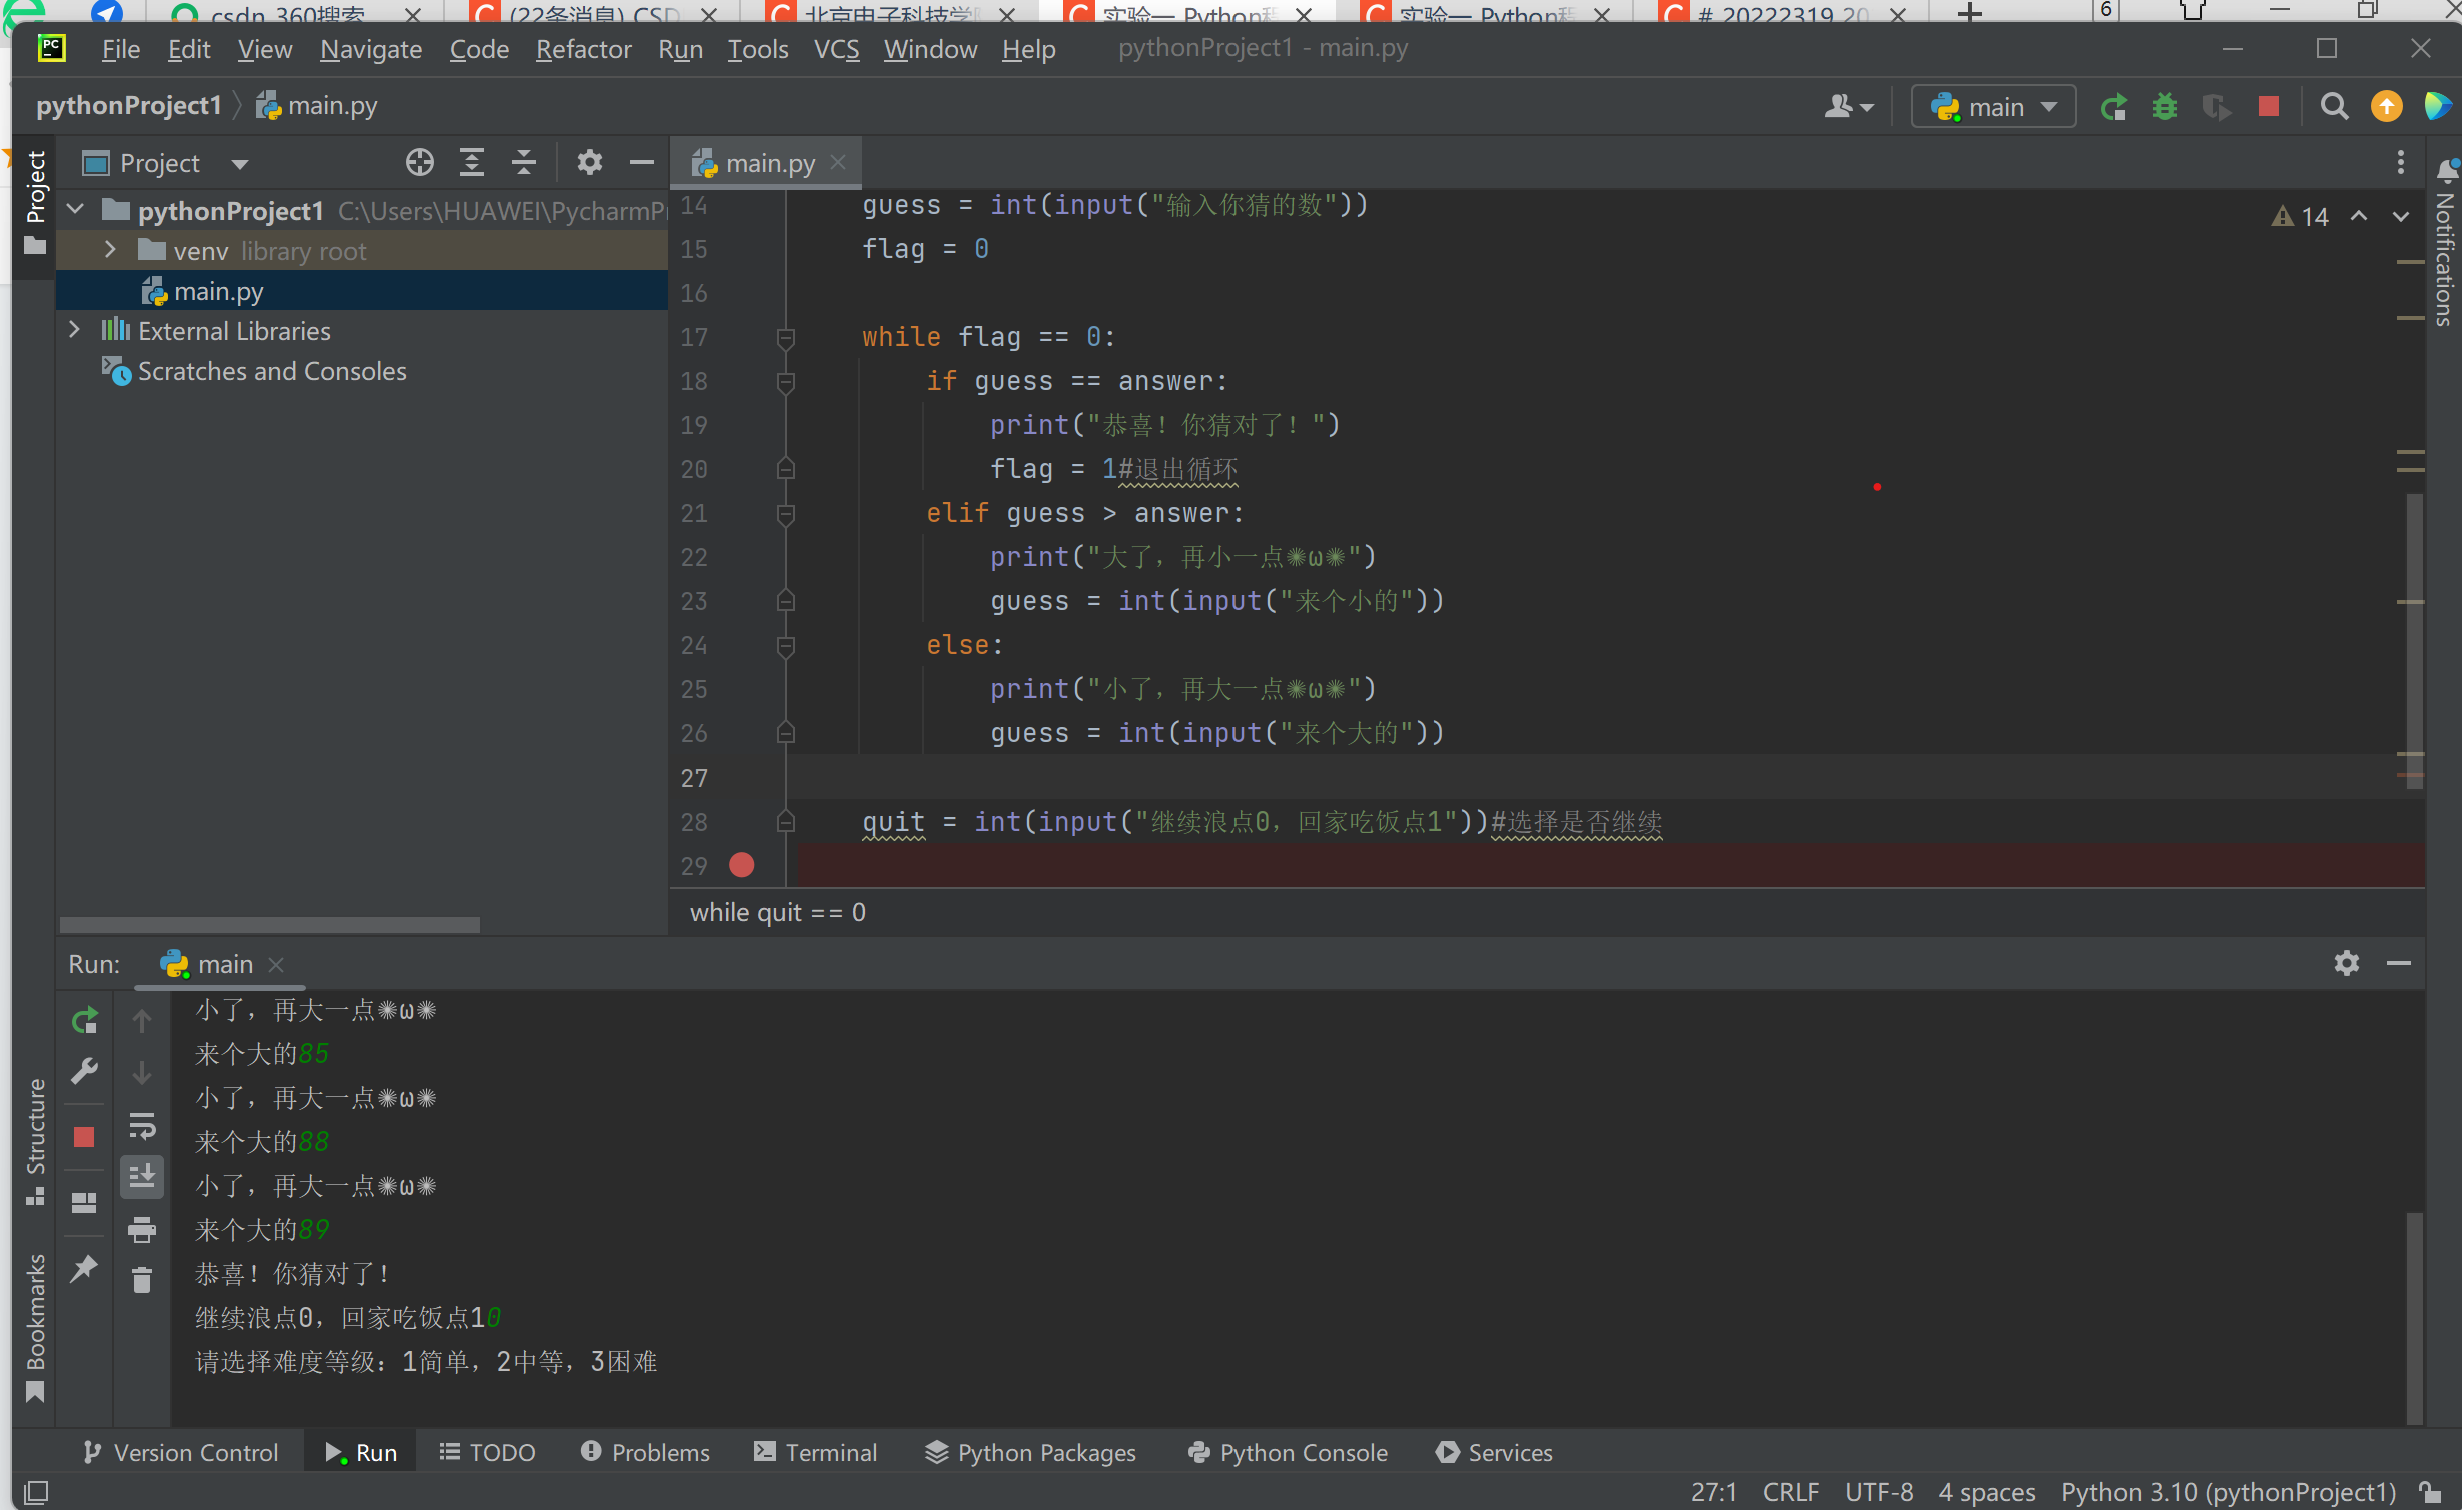The image size is (2462, 1510).
Task: Toggle breakpoint on line 29
Action: point(742,865)
